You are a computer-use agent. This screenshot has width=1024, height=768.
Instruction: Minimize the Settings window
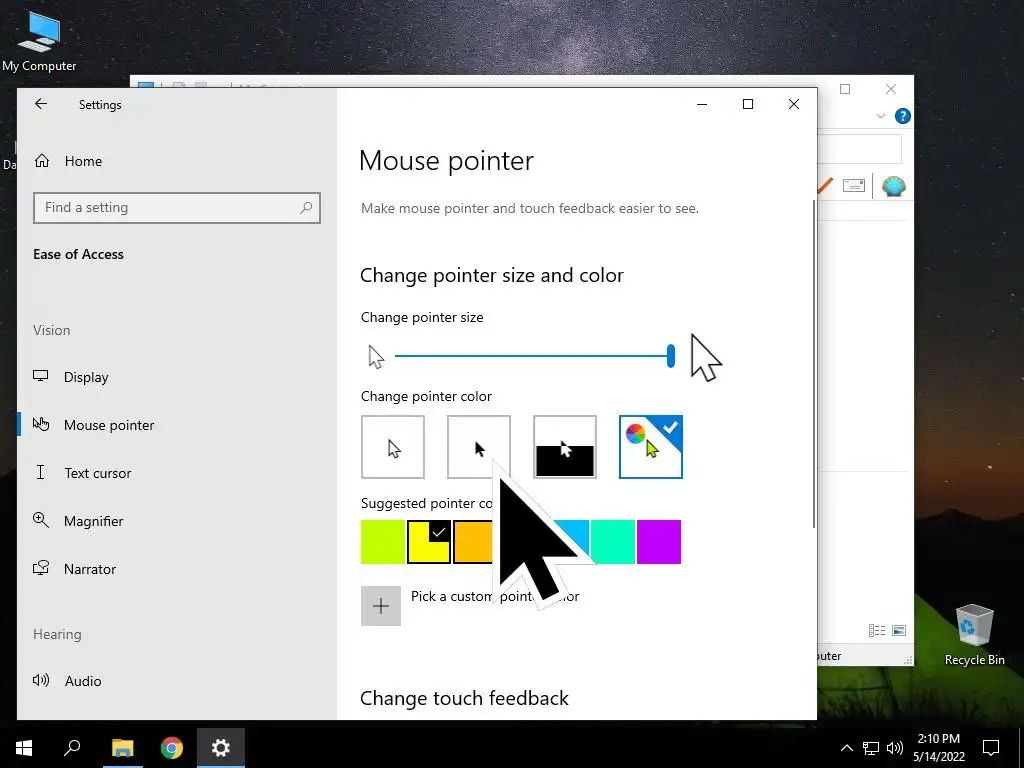click(x=702, y=104)
